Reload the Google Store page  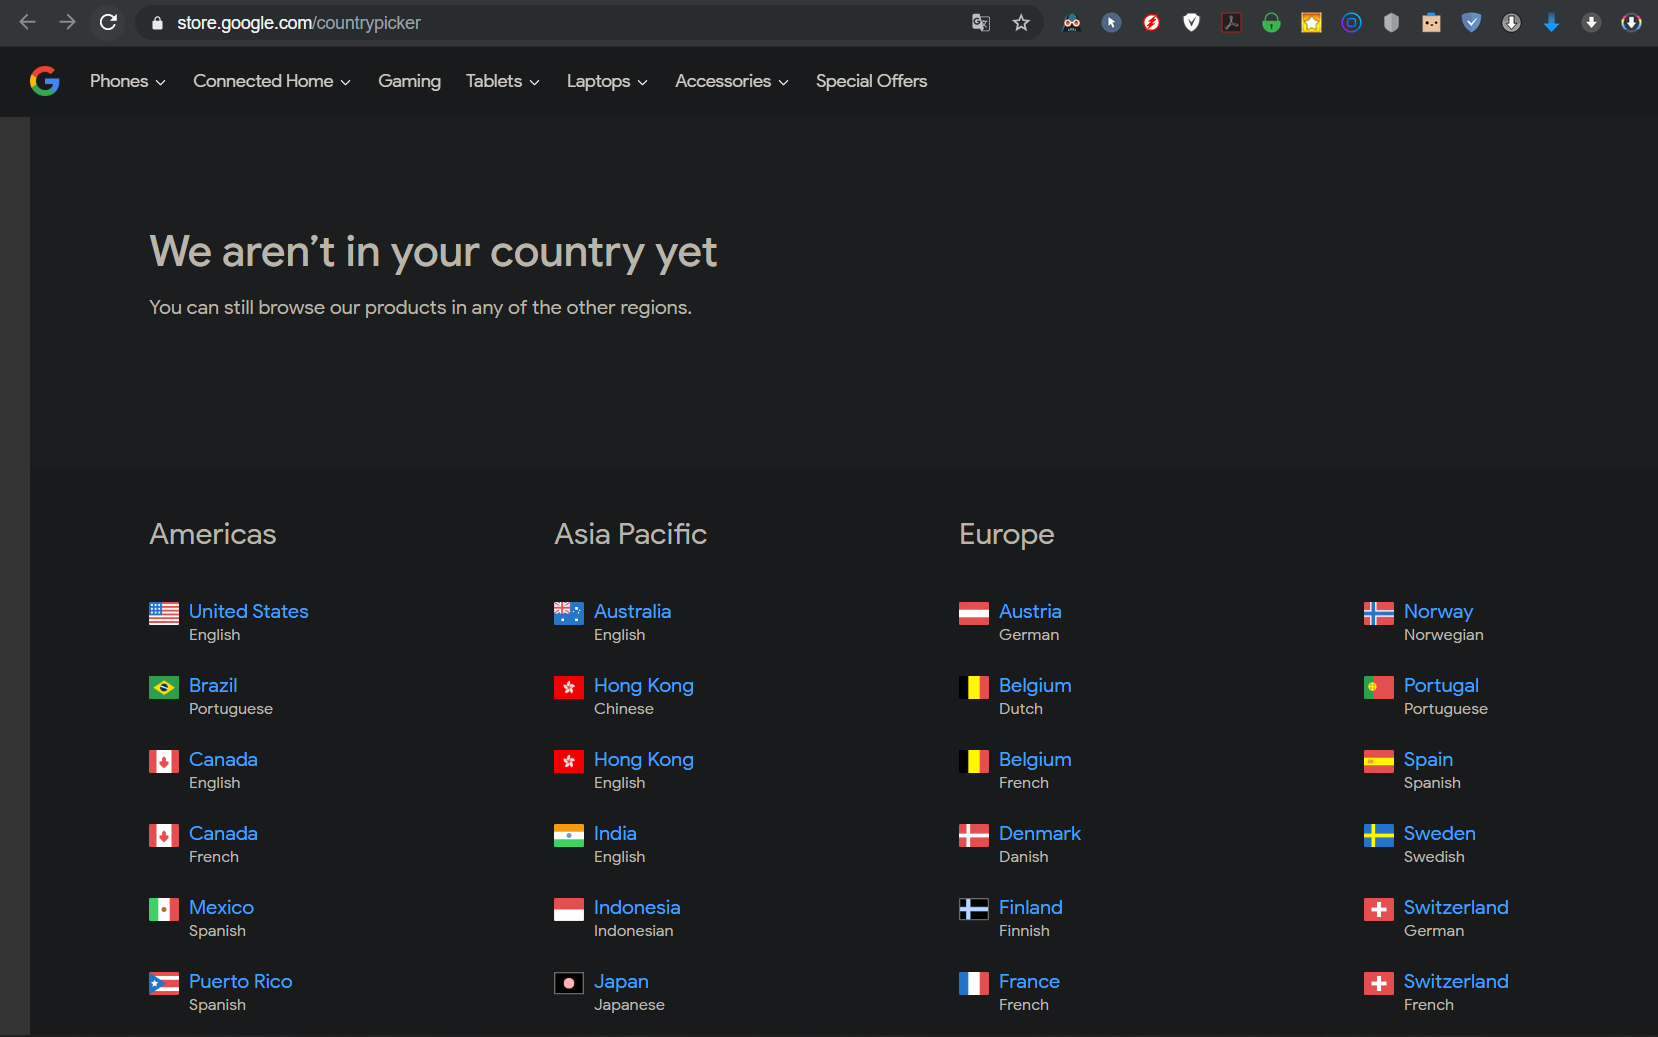click(x=108, y=22)
